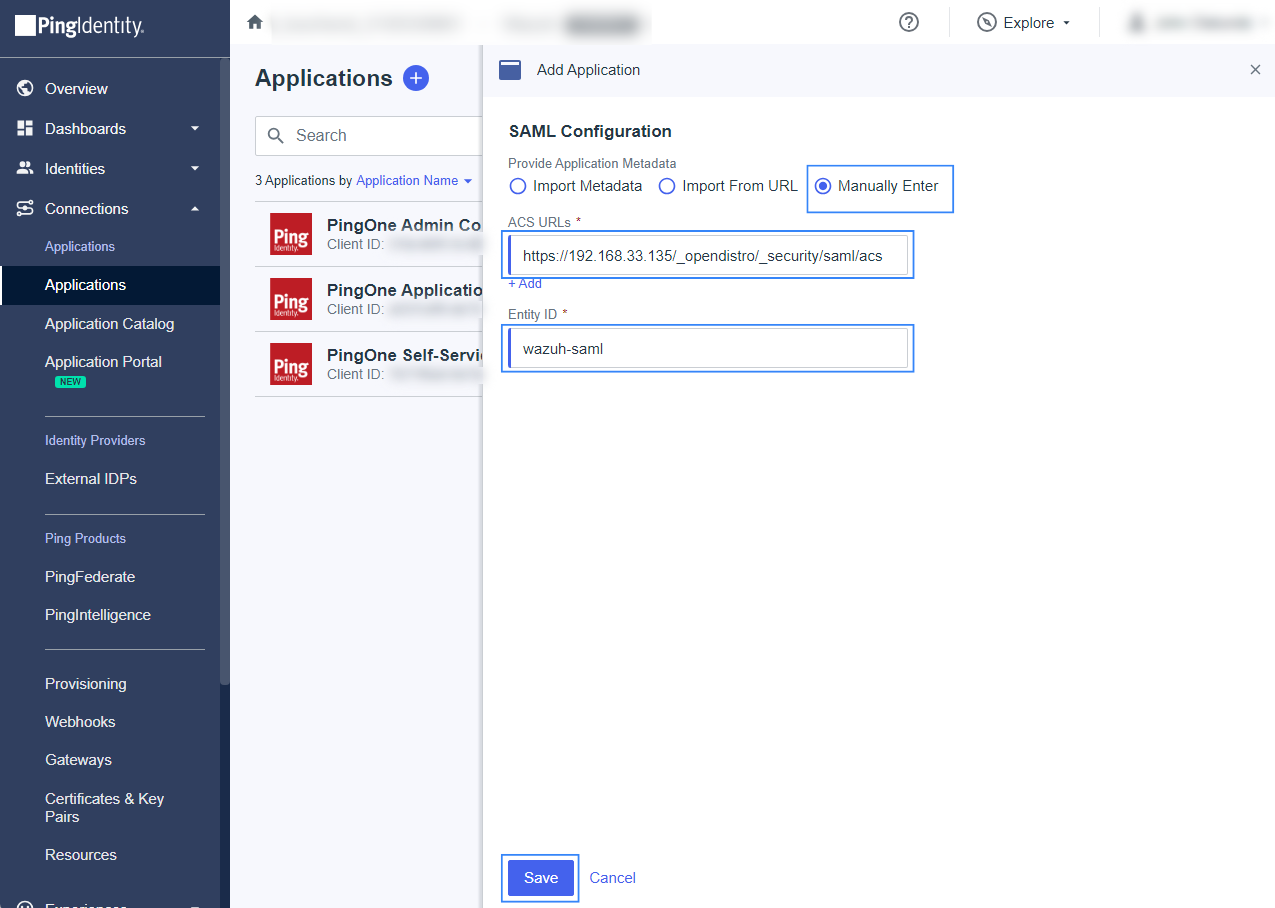
Task: Click the Dashboards grid icon
Action: pyautogui.click(x=25, y=129)
